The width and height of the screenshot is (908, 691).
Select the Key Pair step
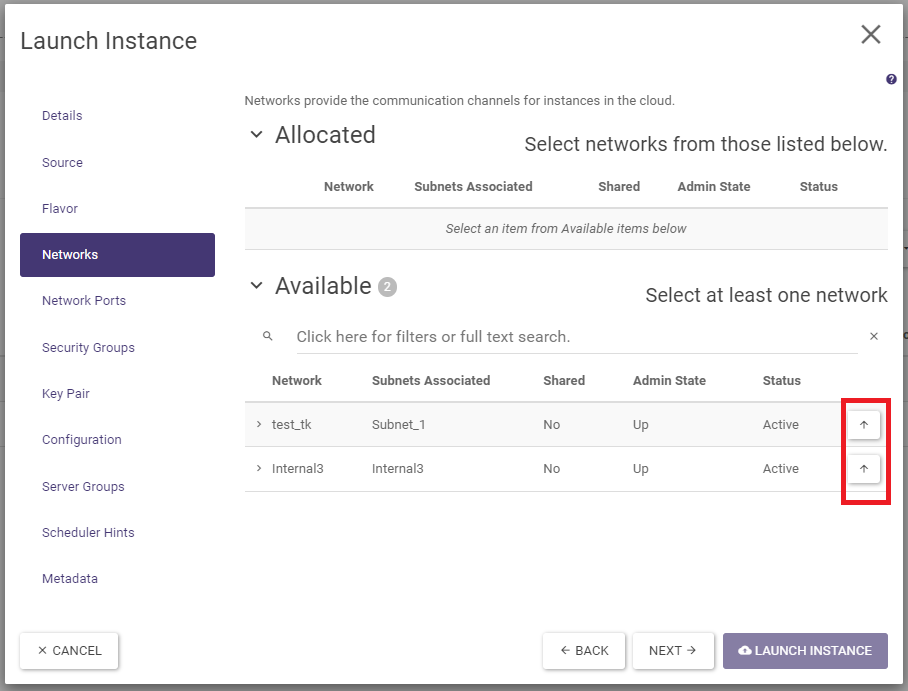68,394
